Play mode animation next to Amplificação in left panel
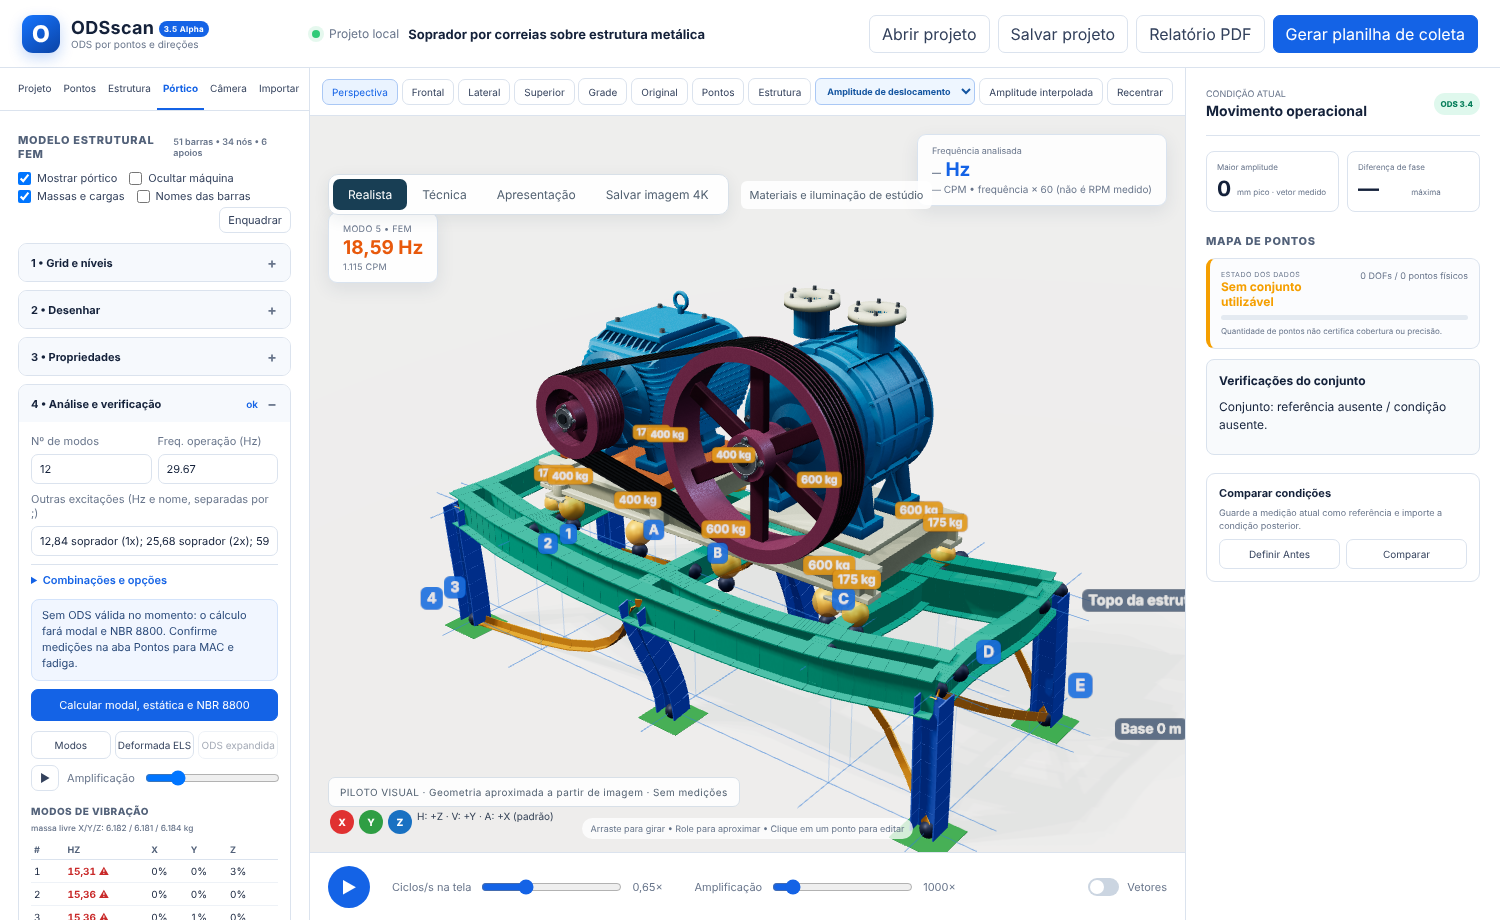Image resolution: width=1500 pixels, height=920 pixels. [45, 778]
